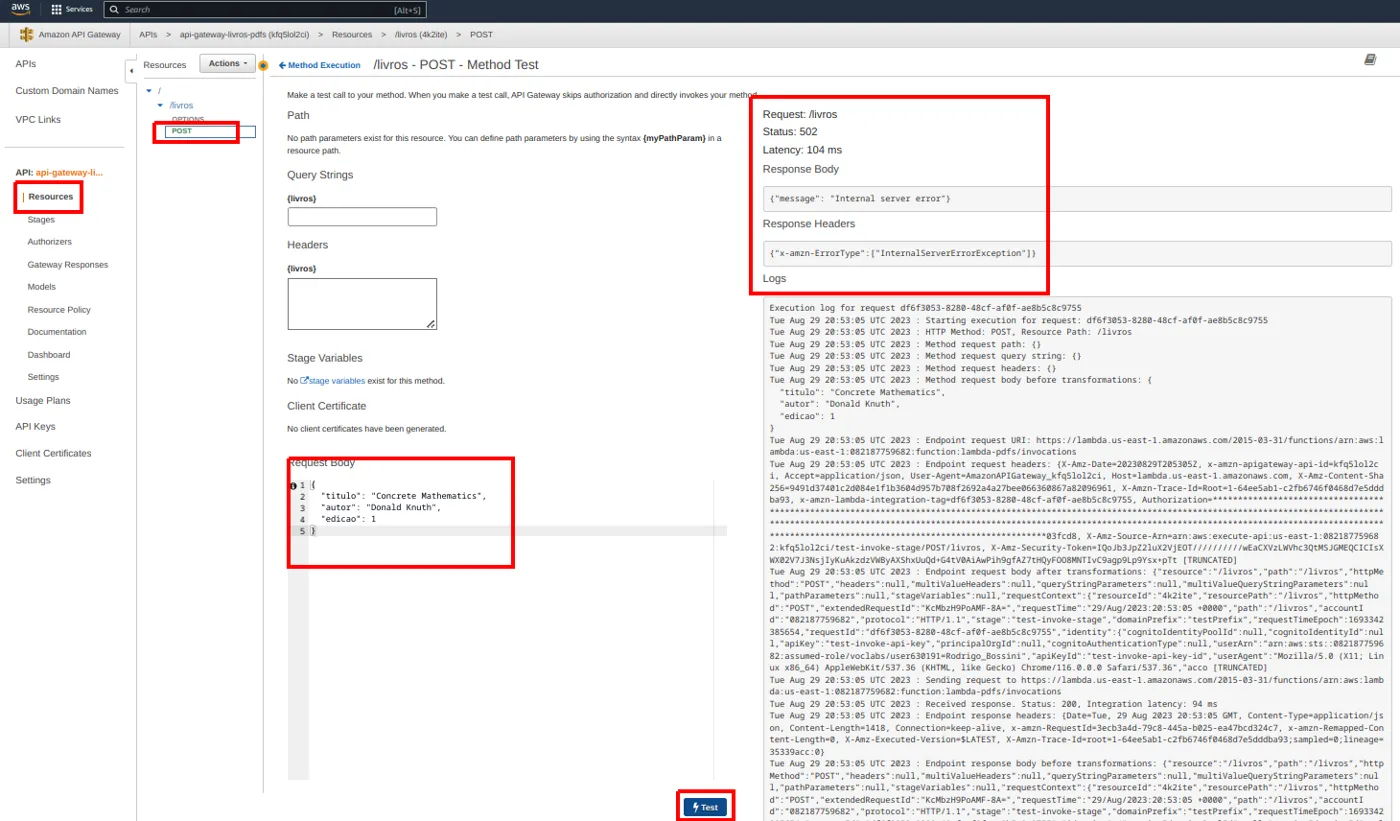Click the 'Request: /livros' text
The width and height of the screenshot is (1400, 821).
click(x=800, y=114)
